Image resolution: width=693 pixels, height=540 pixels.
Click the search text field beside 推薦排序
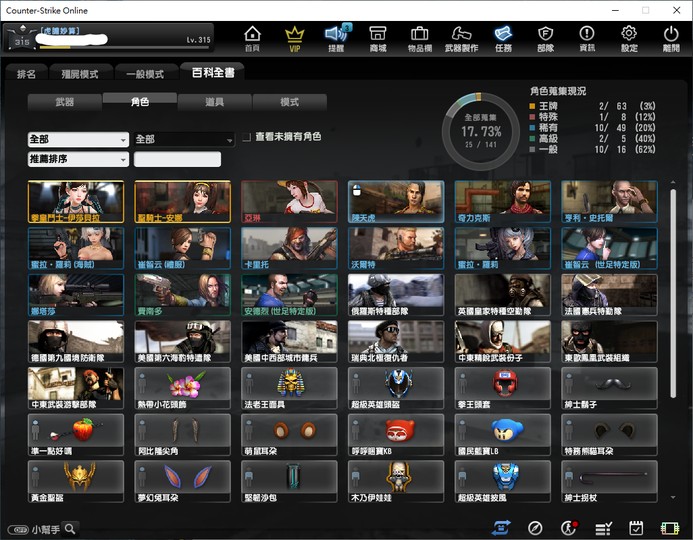[177, 159]
